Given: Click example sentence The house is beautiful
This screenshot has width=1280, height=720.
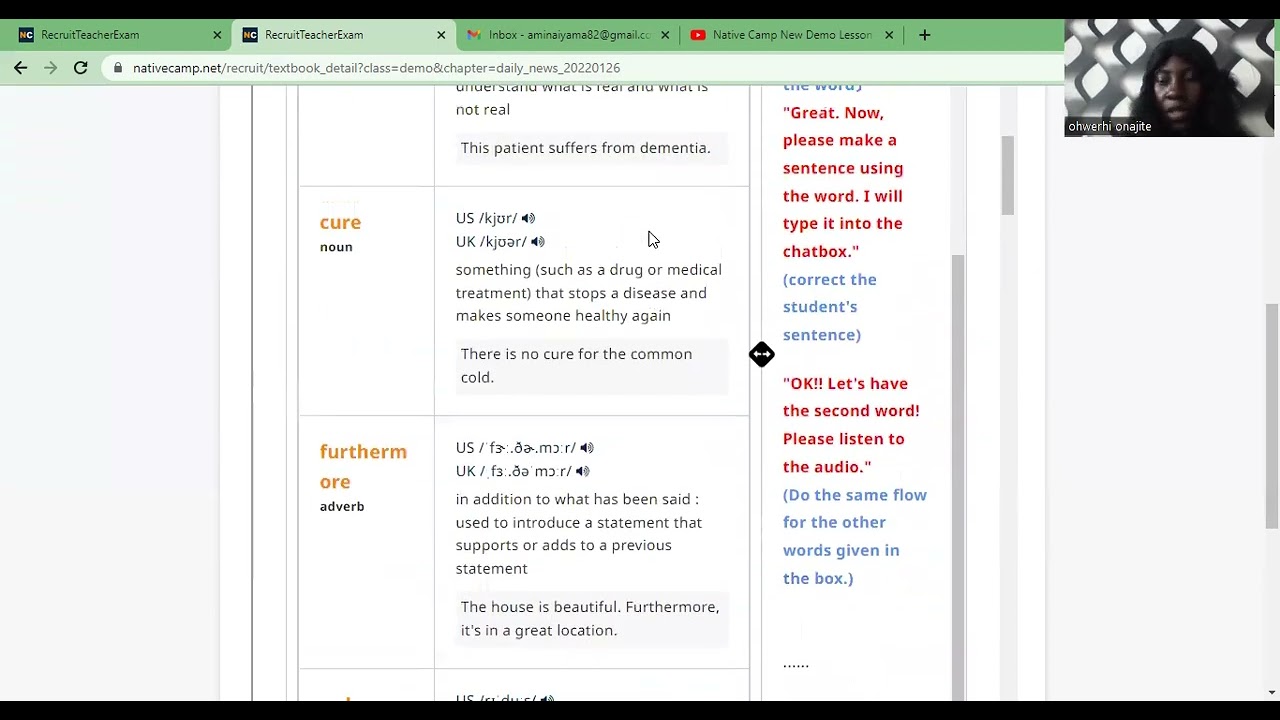Looking at the screenshot, I should coord(590,618).
